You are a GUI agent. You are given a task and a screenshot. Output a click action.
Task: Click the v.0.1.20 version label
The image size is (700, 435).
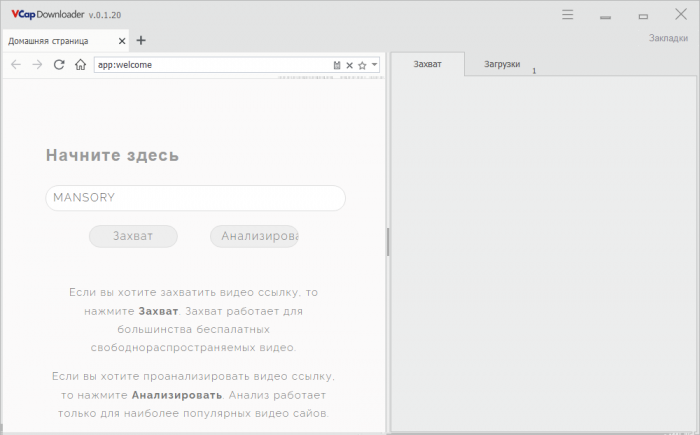click(105, 15)
